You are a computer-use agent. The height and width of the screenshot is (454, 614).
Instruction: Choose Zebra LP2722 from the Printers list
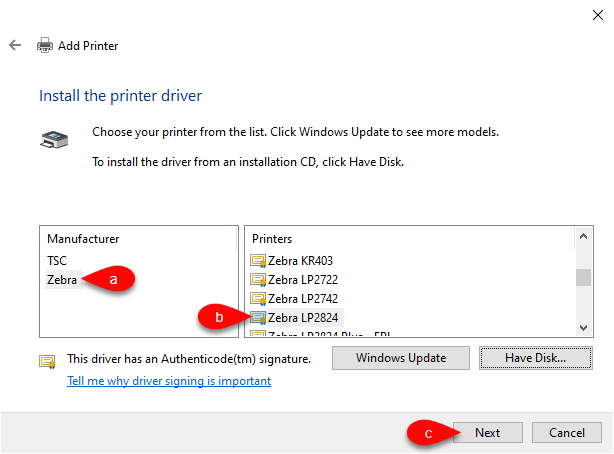[x=303, y=280]
